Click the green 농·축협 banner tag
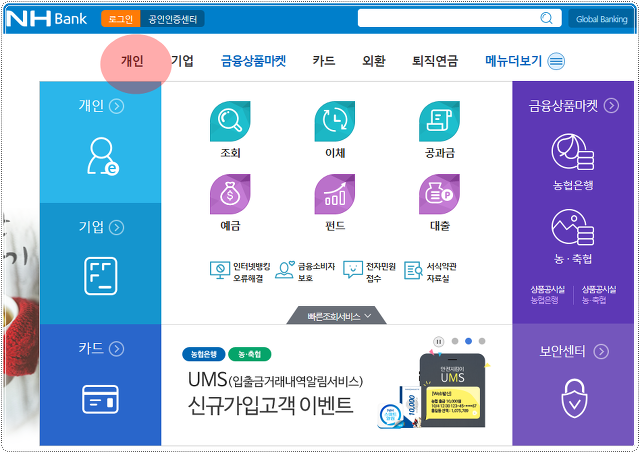The width and height of the screenshot is (640, 453). point(249,354)
